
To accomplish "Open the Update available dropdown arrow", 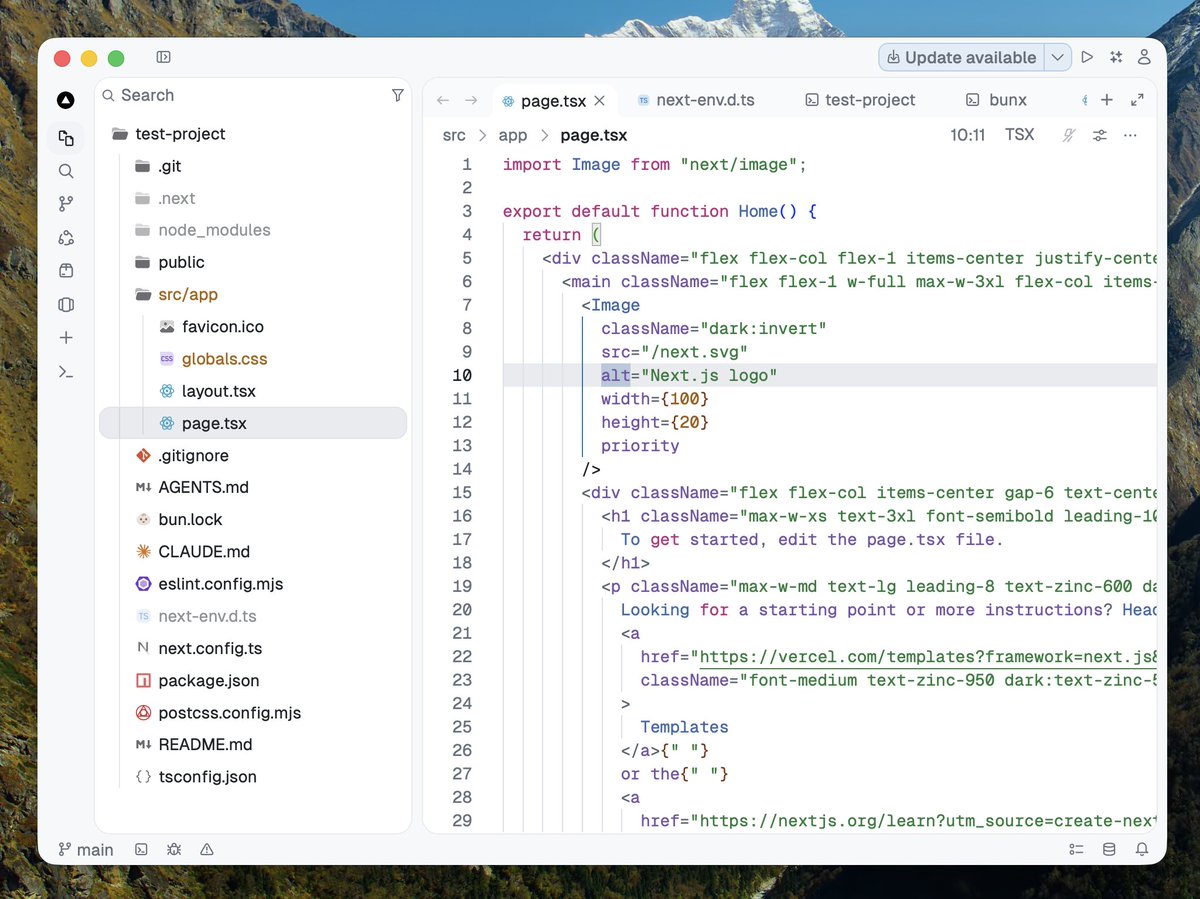I will coord(1058,57).
